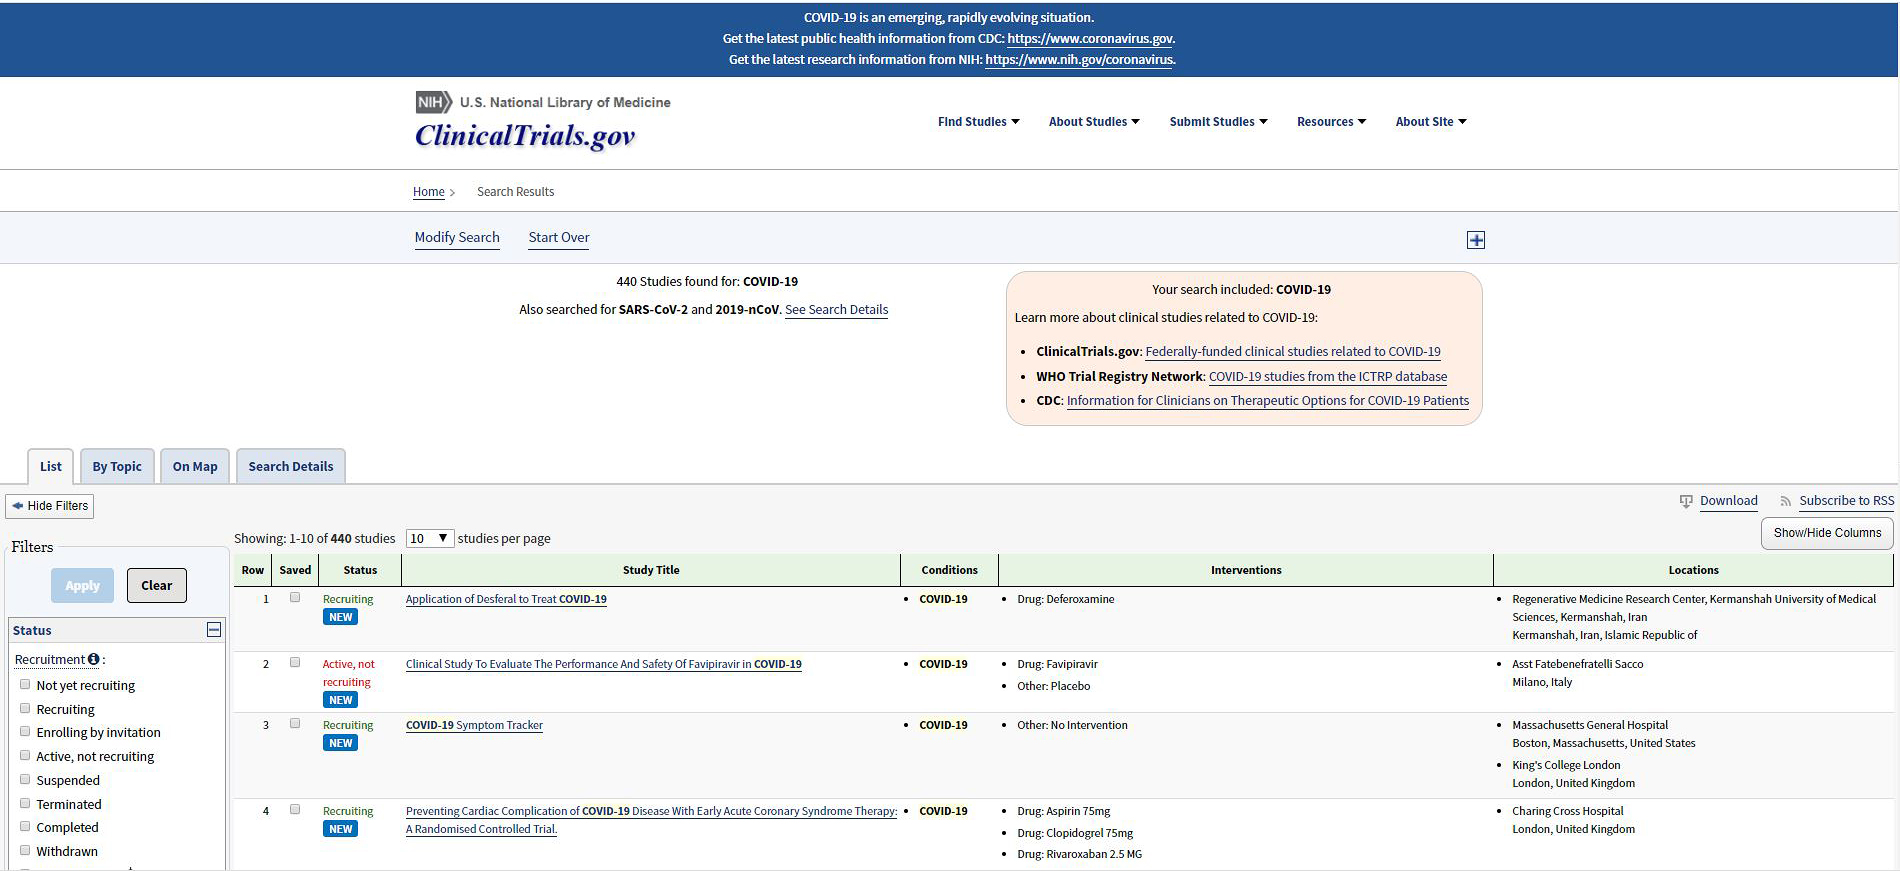Click the ClinicalTrials.gov logo
The image size is (1900, 871).
coord(525,136)
